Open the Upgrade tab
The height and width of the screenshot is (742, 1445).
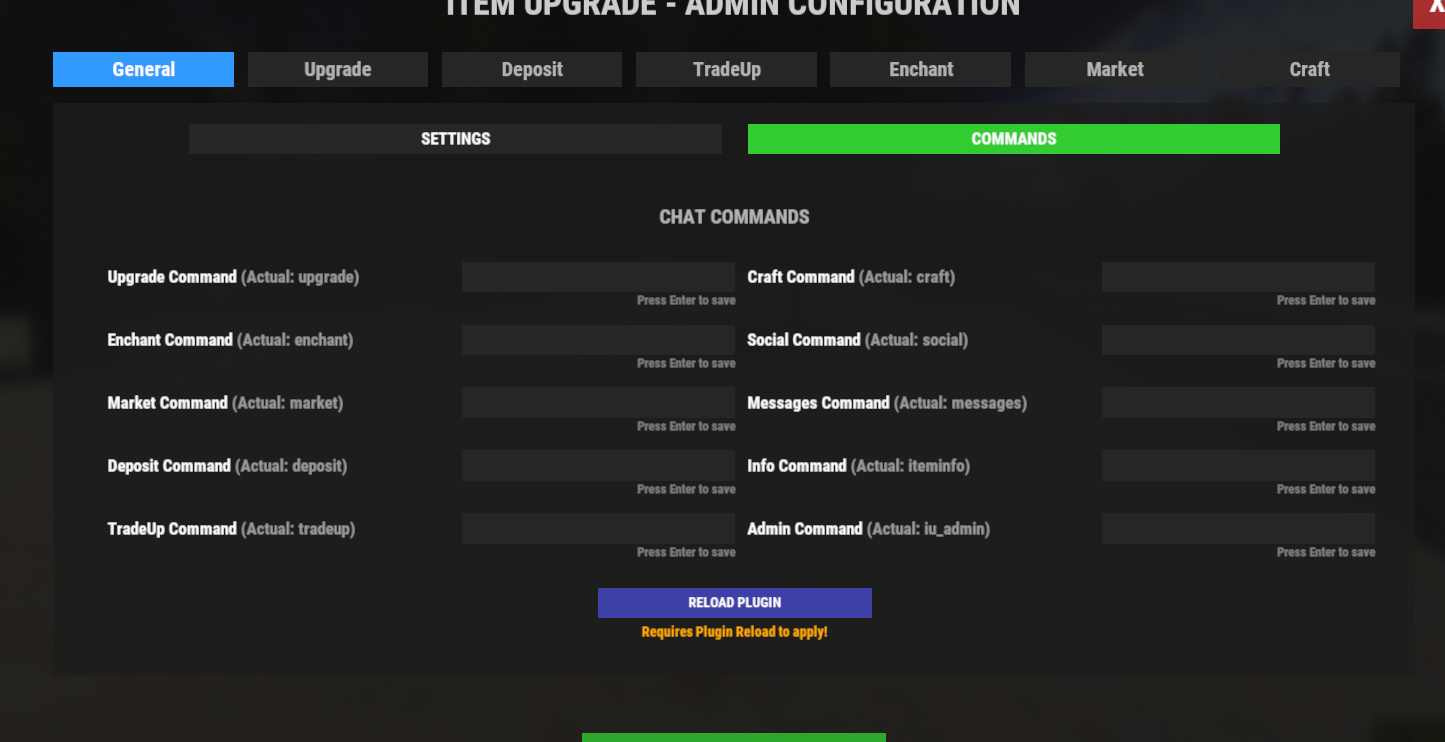(x=338, y=69)
